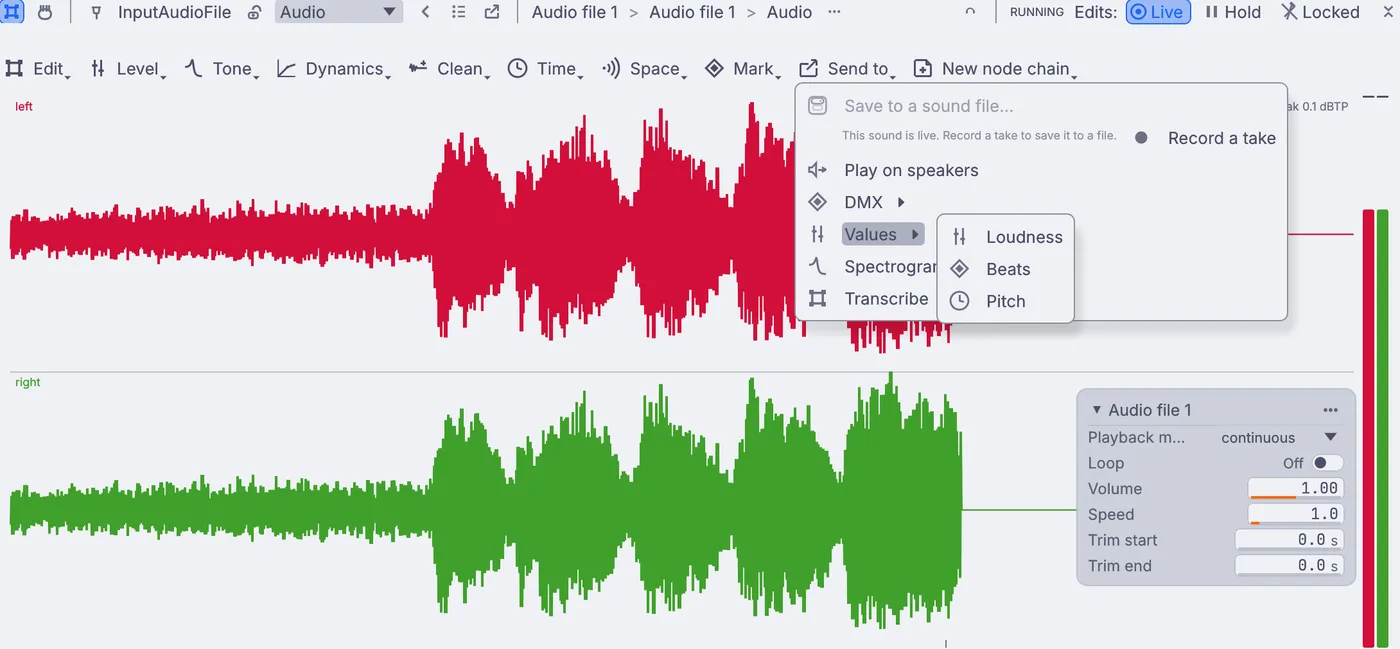Image resolution: width=1400 pixels, height=649 pixels.
Task: Open the Playback mode continuous dropdown
Action: tap(1279, 437)
